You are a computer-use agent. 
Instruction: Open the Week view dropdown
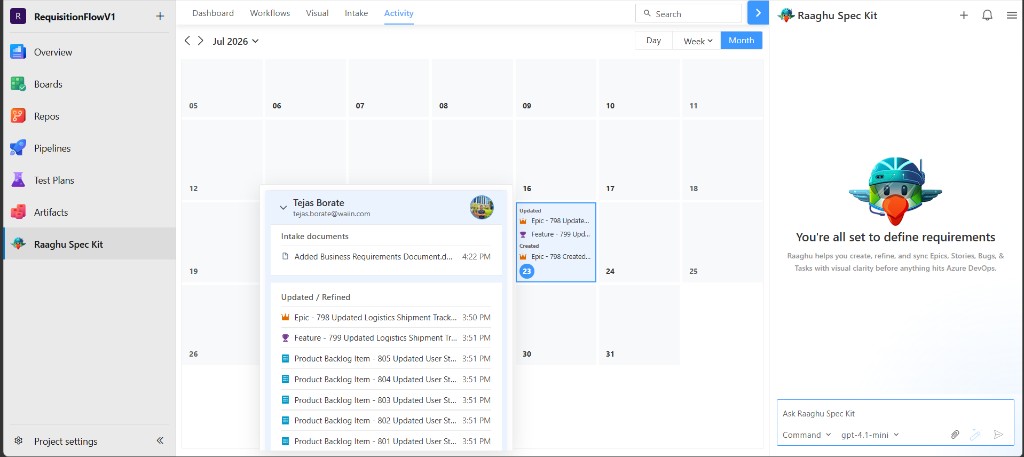697,40
